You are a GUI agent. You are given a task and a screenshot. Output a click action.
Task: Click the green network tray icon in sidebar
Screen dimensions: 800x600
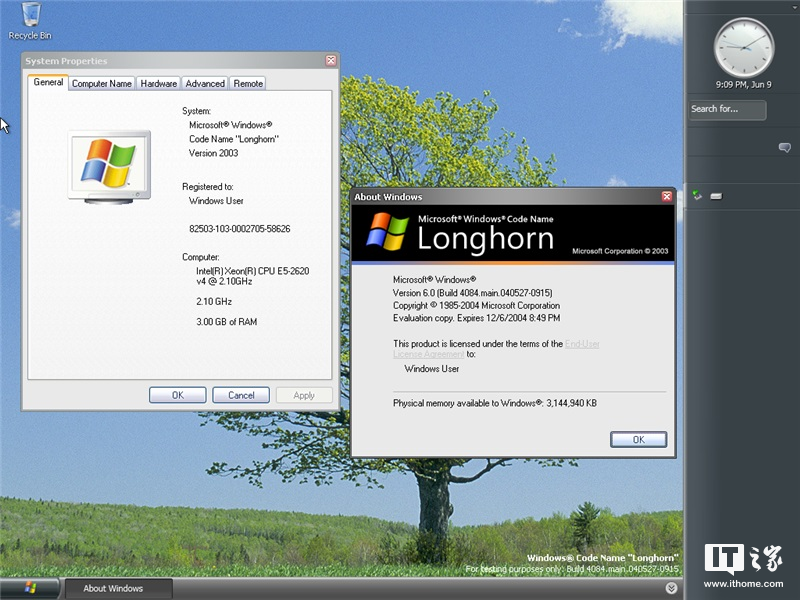697,195
